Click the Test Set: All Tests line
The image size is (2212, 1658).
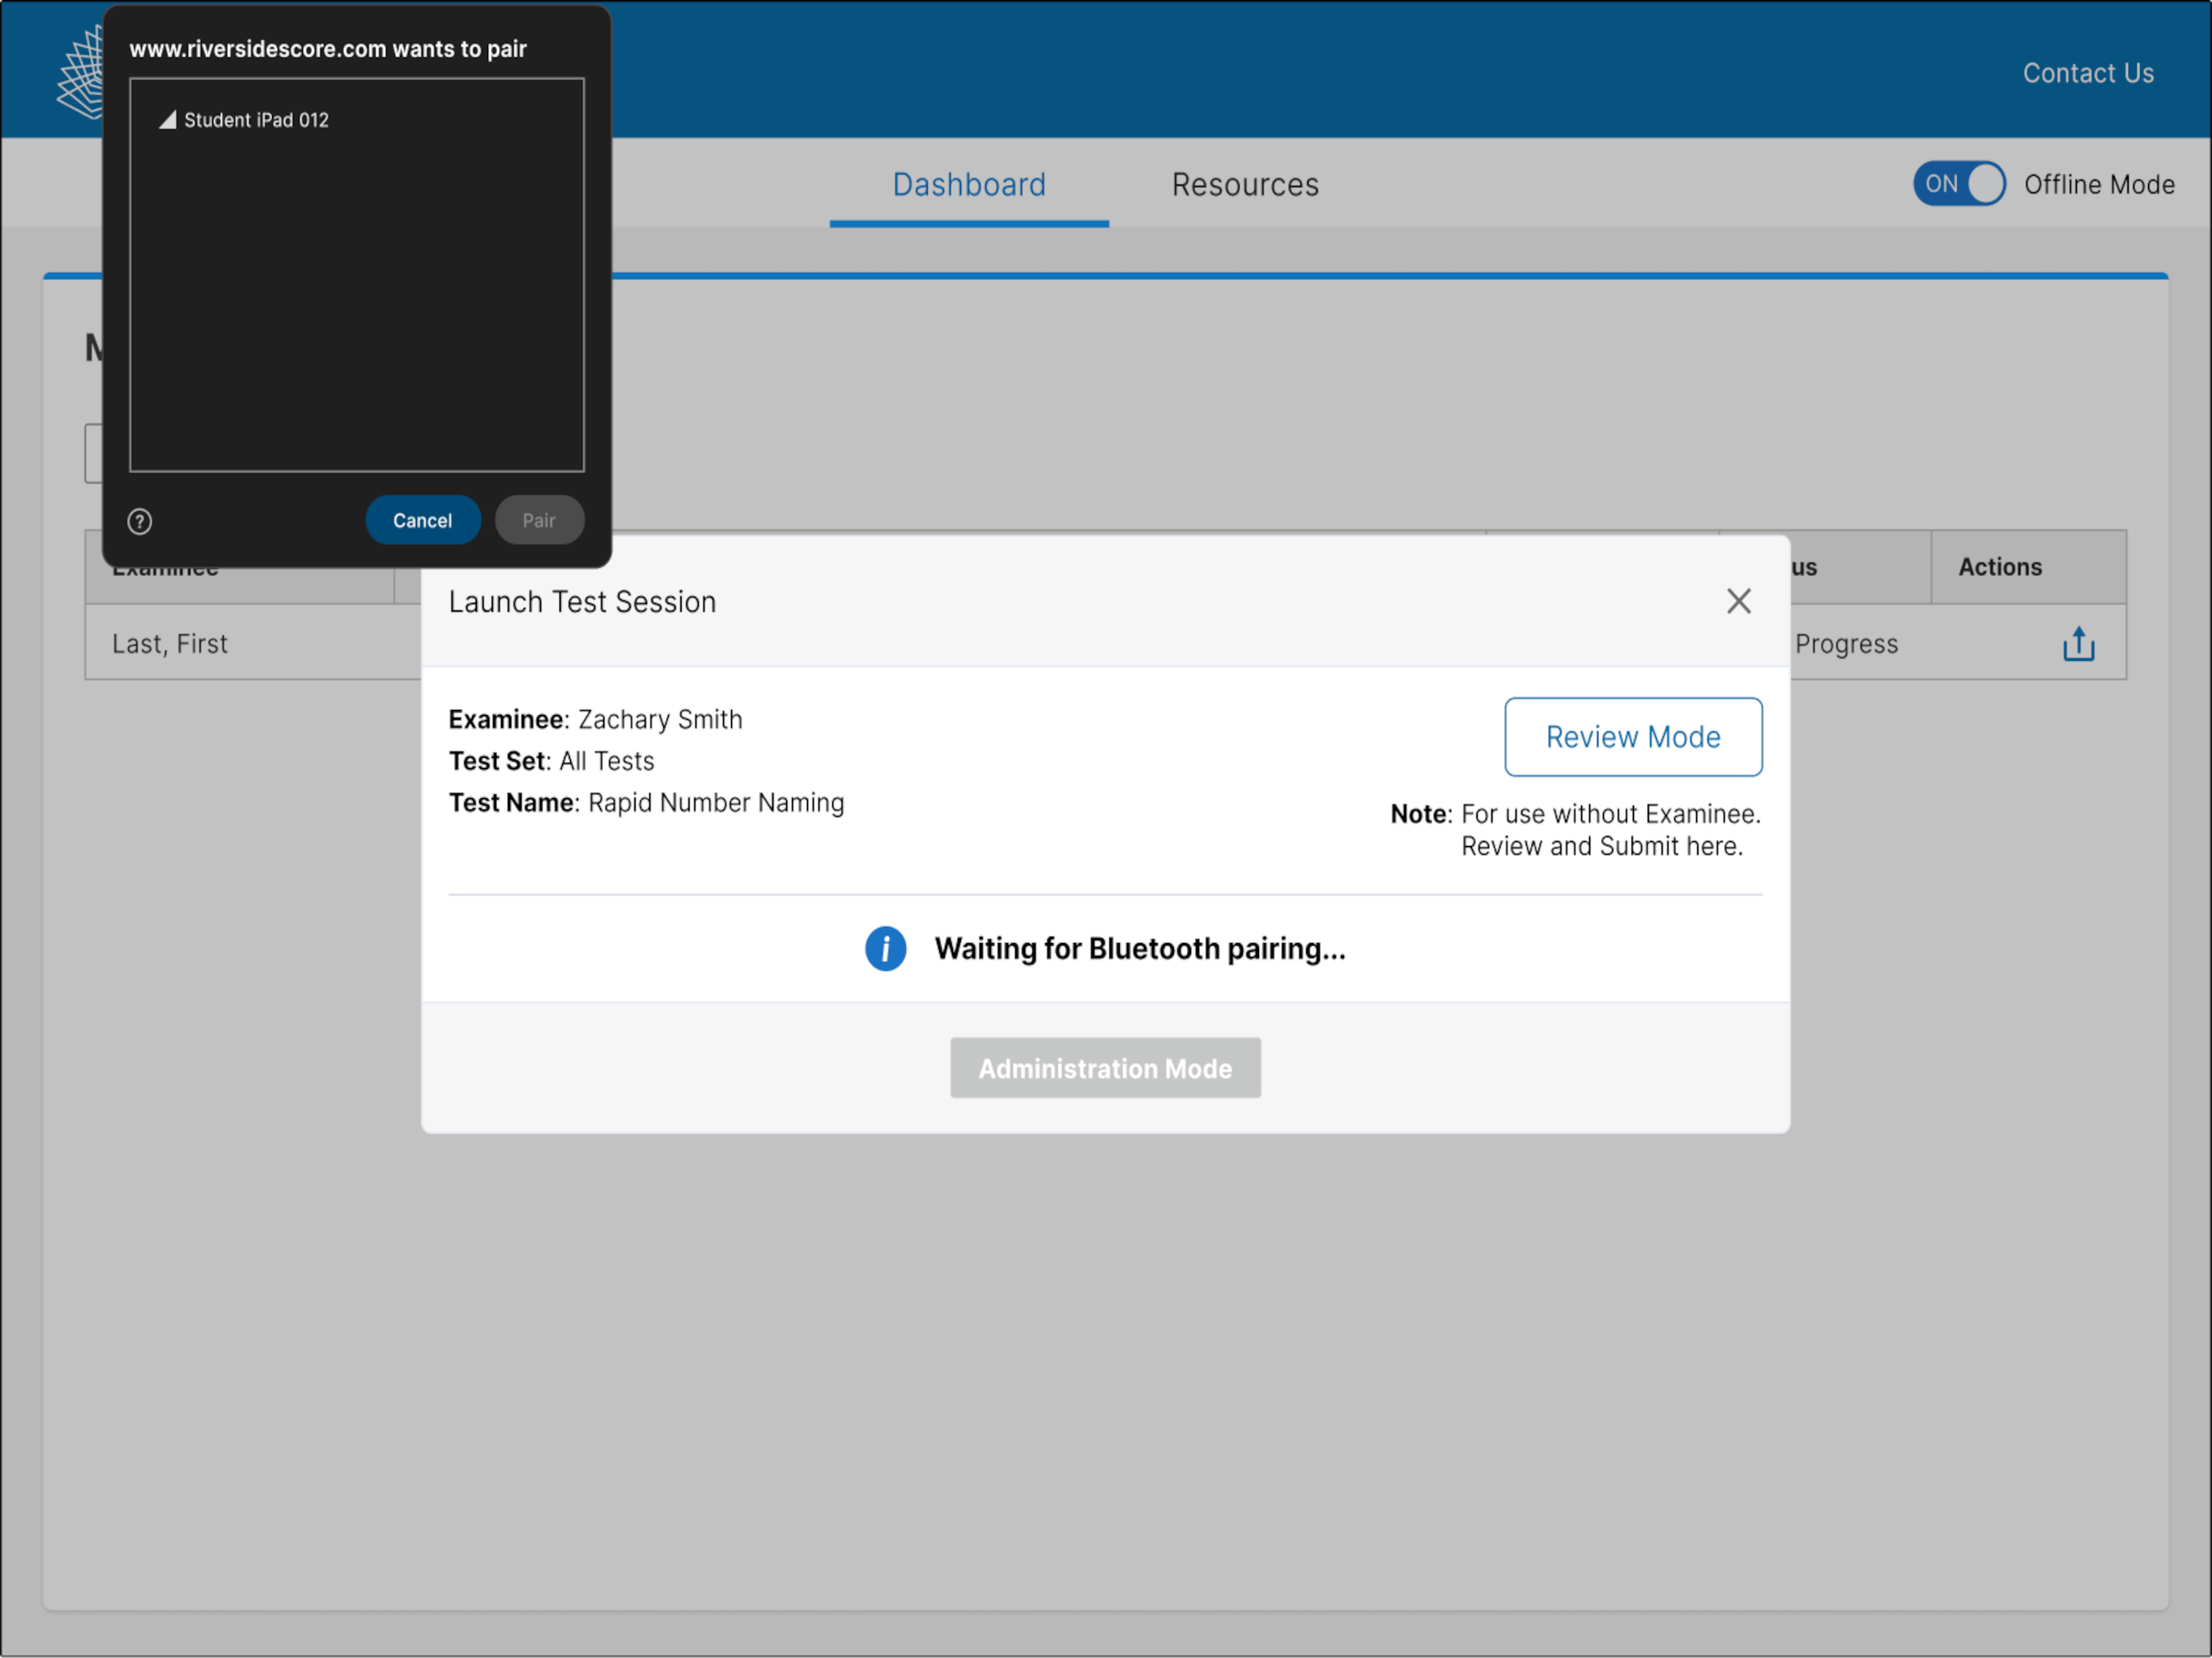pos(551,761)
